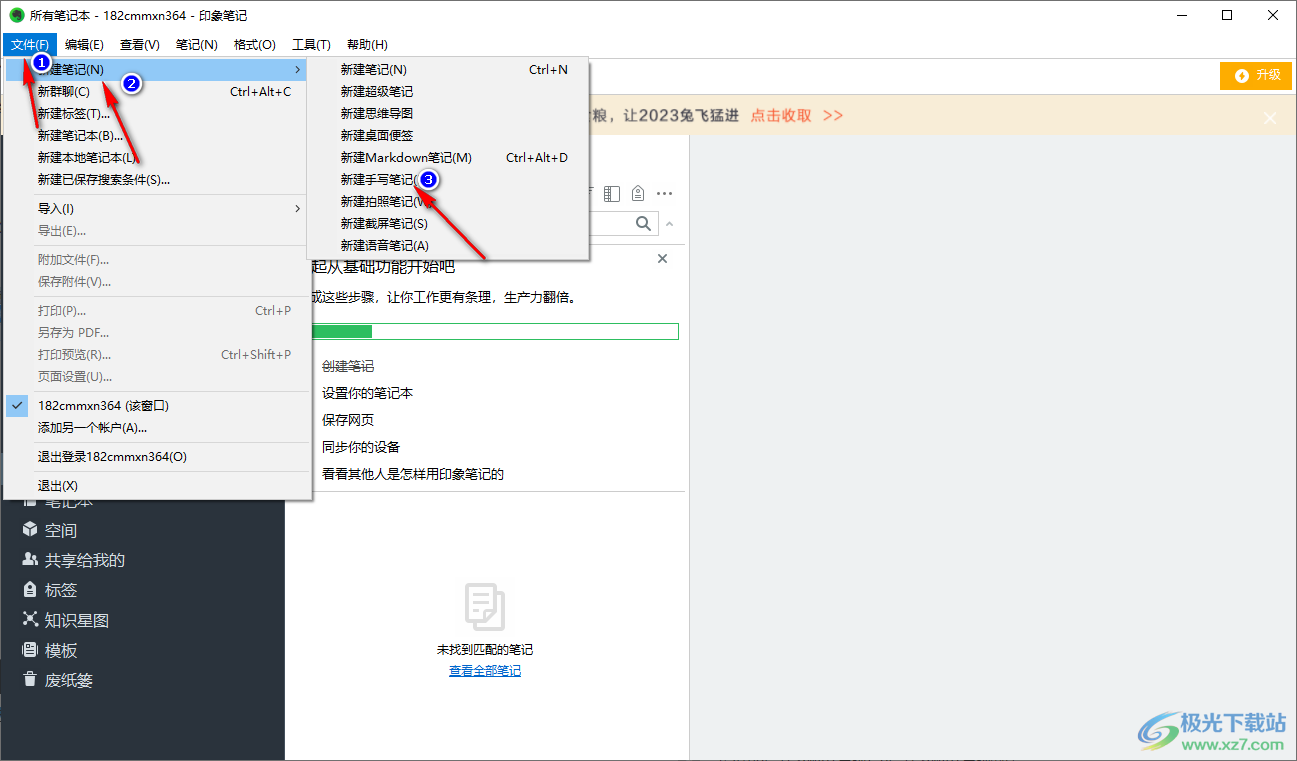Choose 新建本地笔记本(L) menu item
Viewport: 1297px width, 761px height.
click(158, 158)
